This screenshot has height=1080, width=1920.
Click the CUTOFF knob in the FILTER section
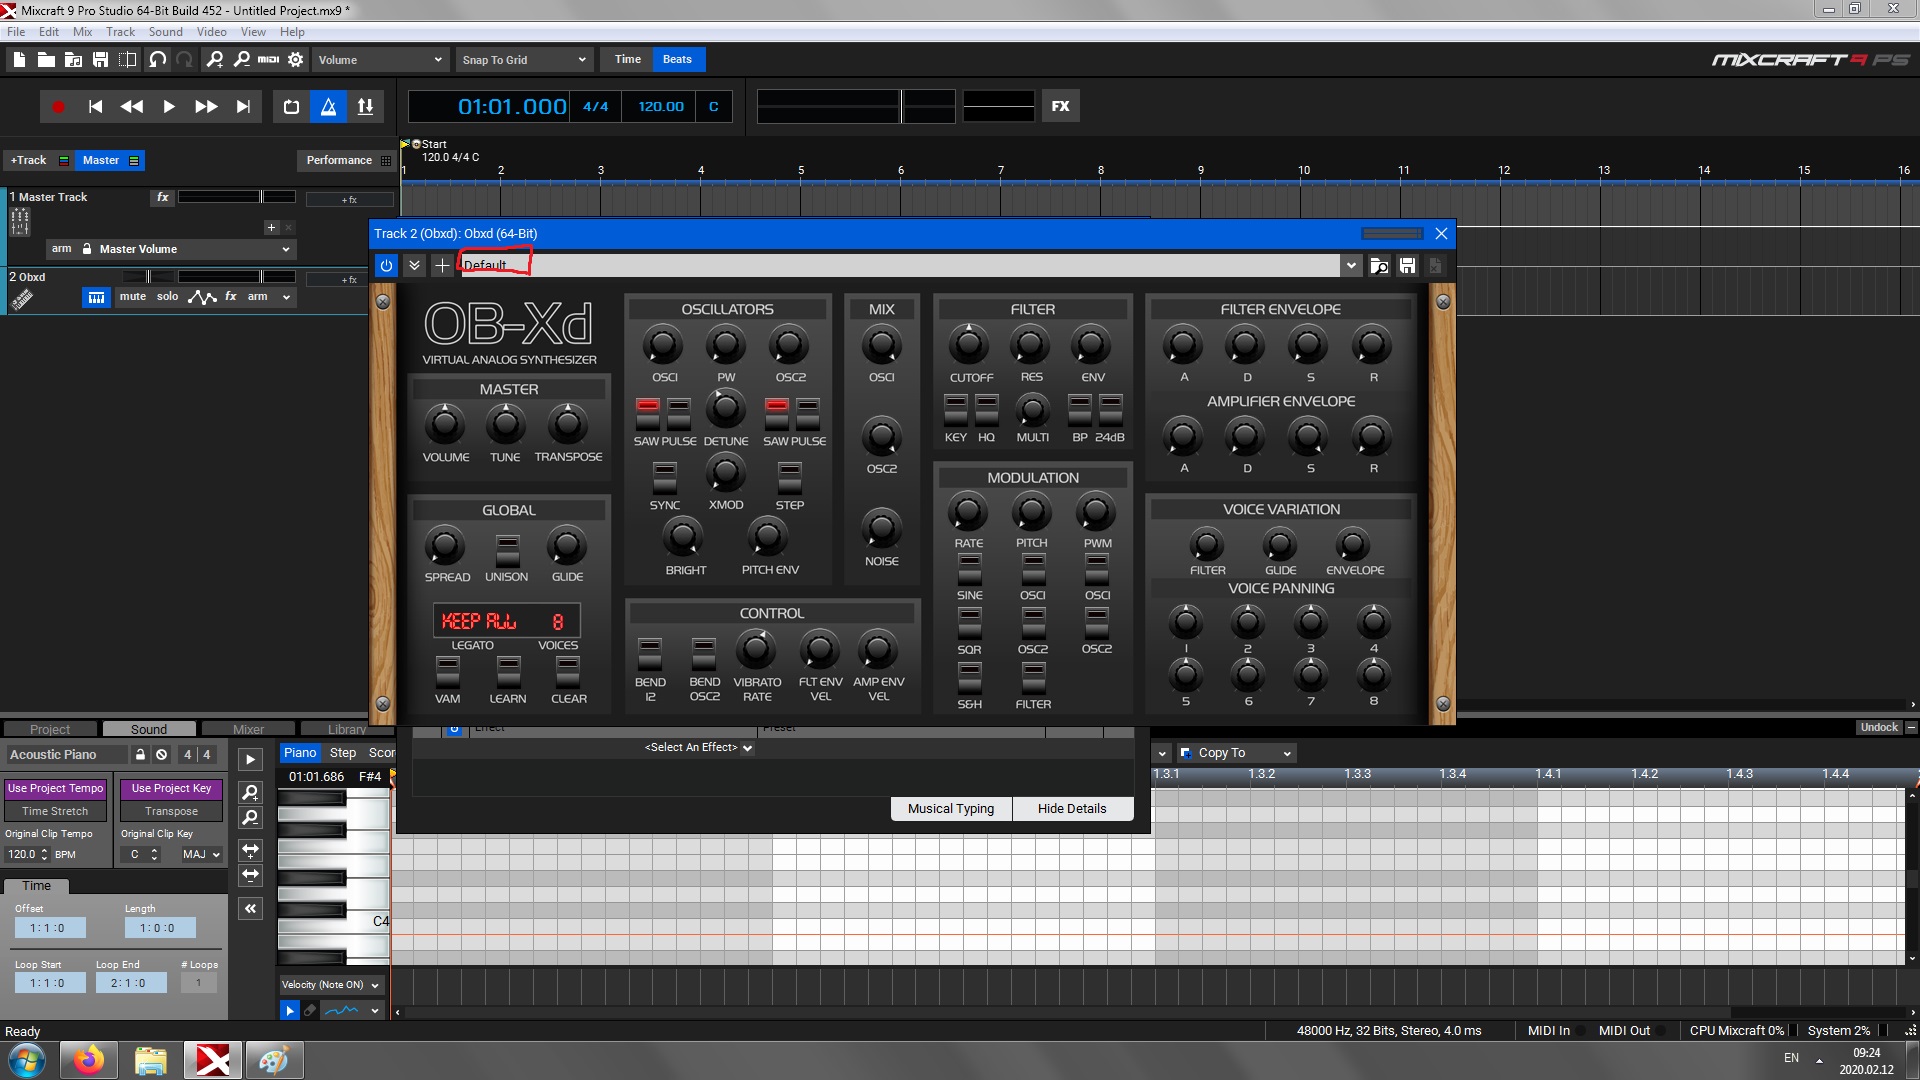click(968, 346)
